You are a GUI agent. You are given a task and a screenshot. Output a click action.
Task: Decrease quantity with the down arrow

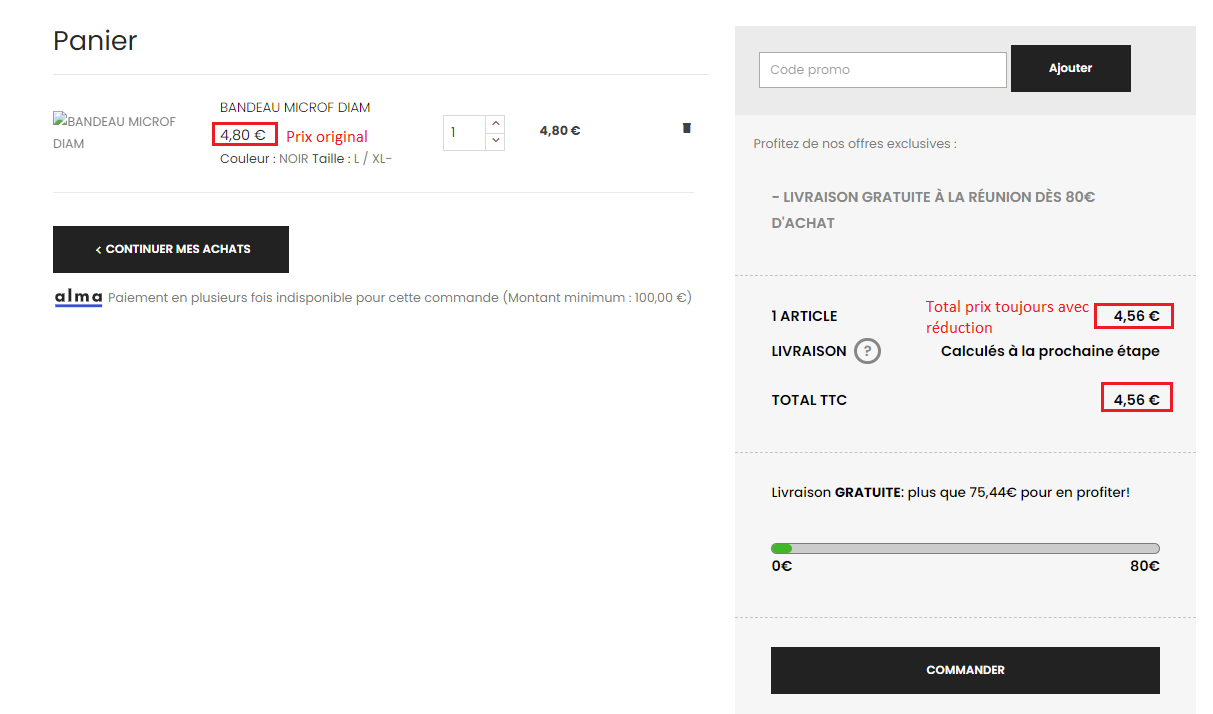[496, 141]
